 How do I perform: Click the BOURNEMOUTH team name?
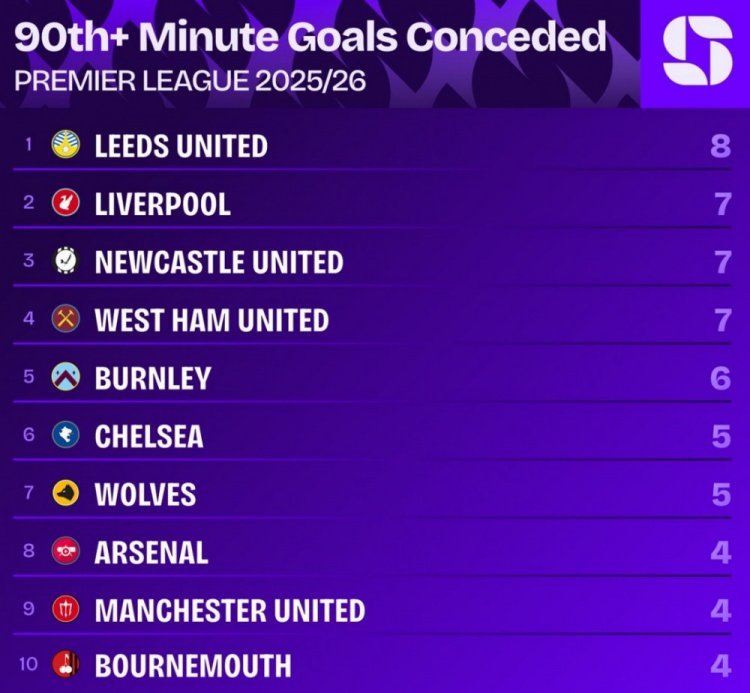[193, 666]
